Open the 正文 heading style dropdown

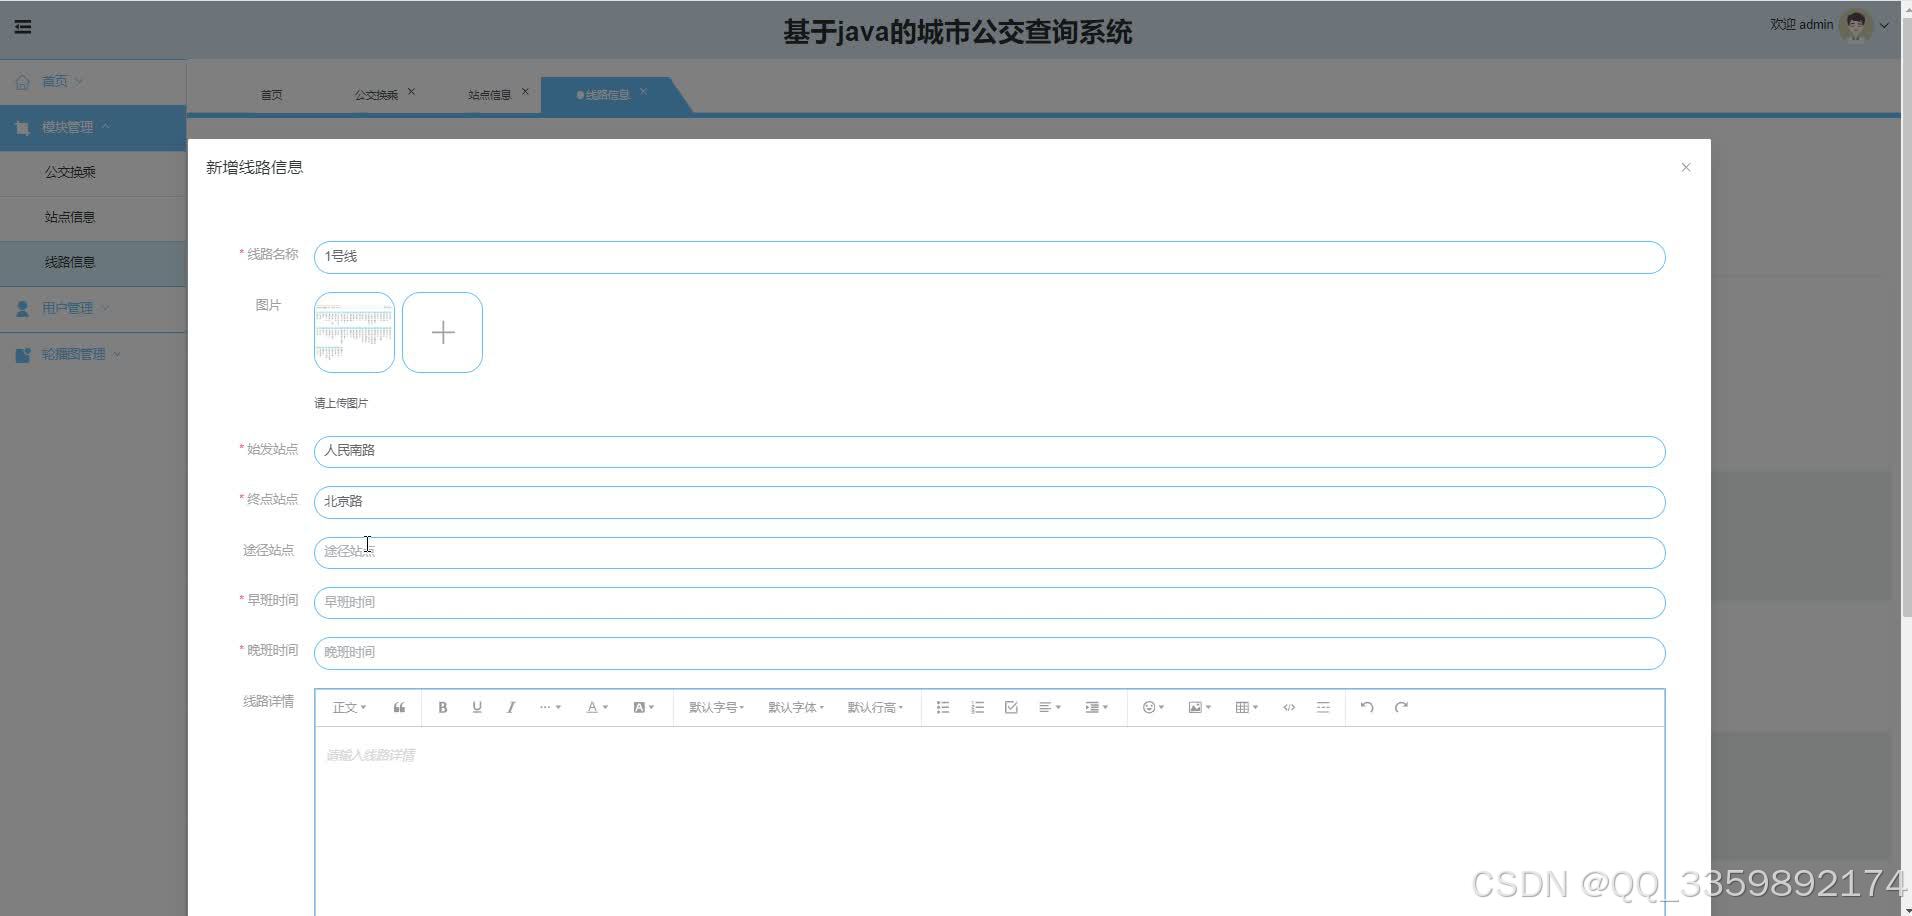click(x=349, y=707)
